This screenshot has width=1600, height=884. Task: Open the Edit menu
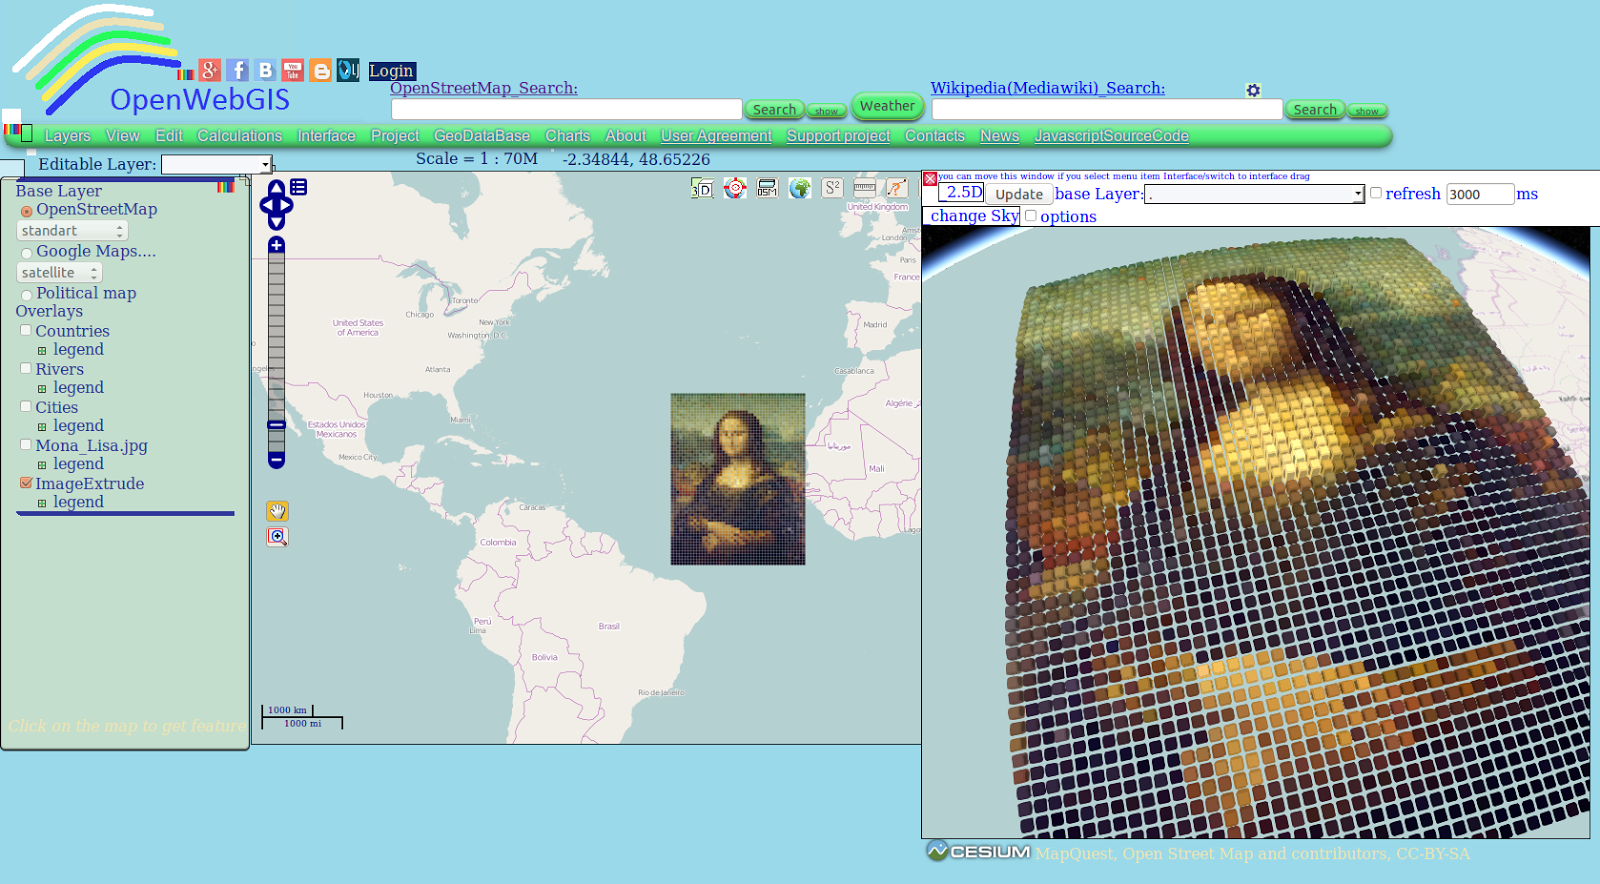click(x=169, y=136)
